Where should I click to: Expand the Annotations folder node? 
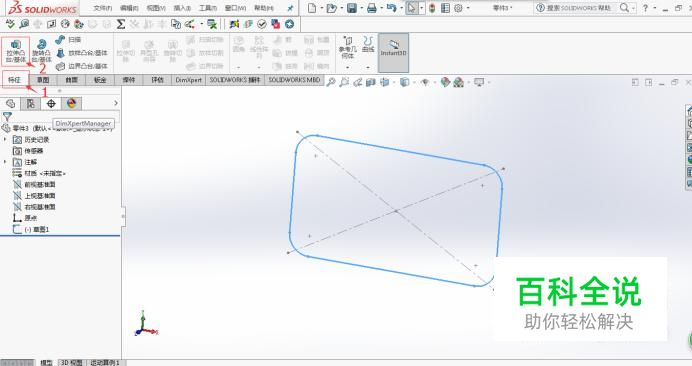coord(5,162)
